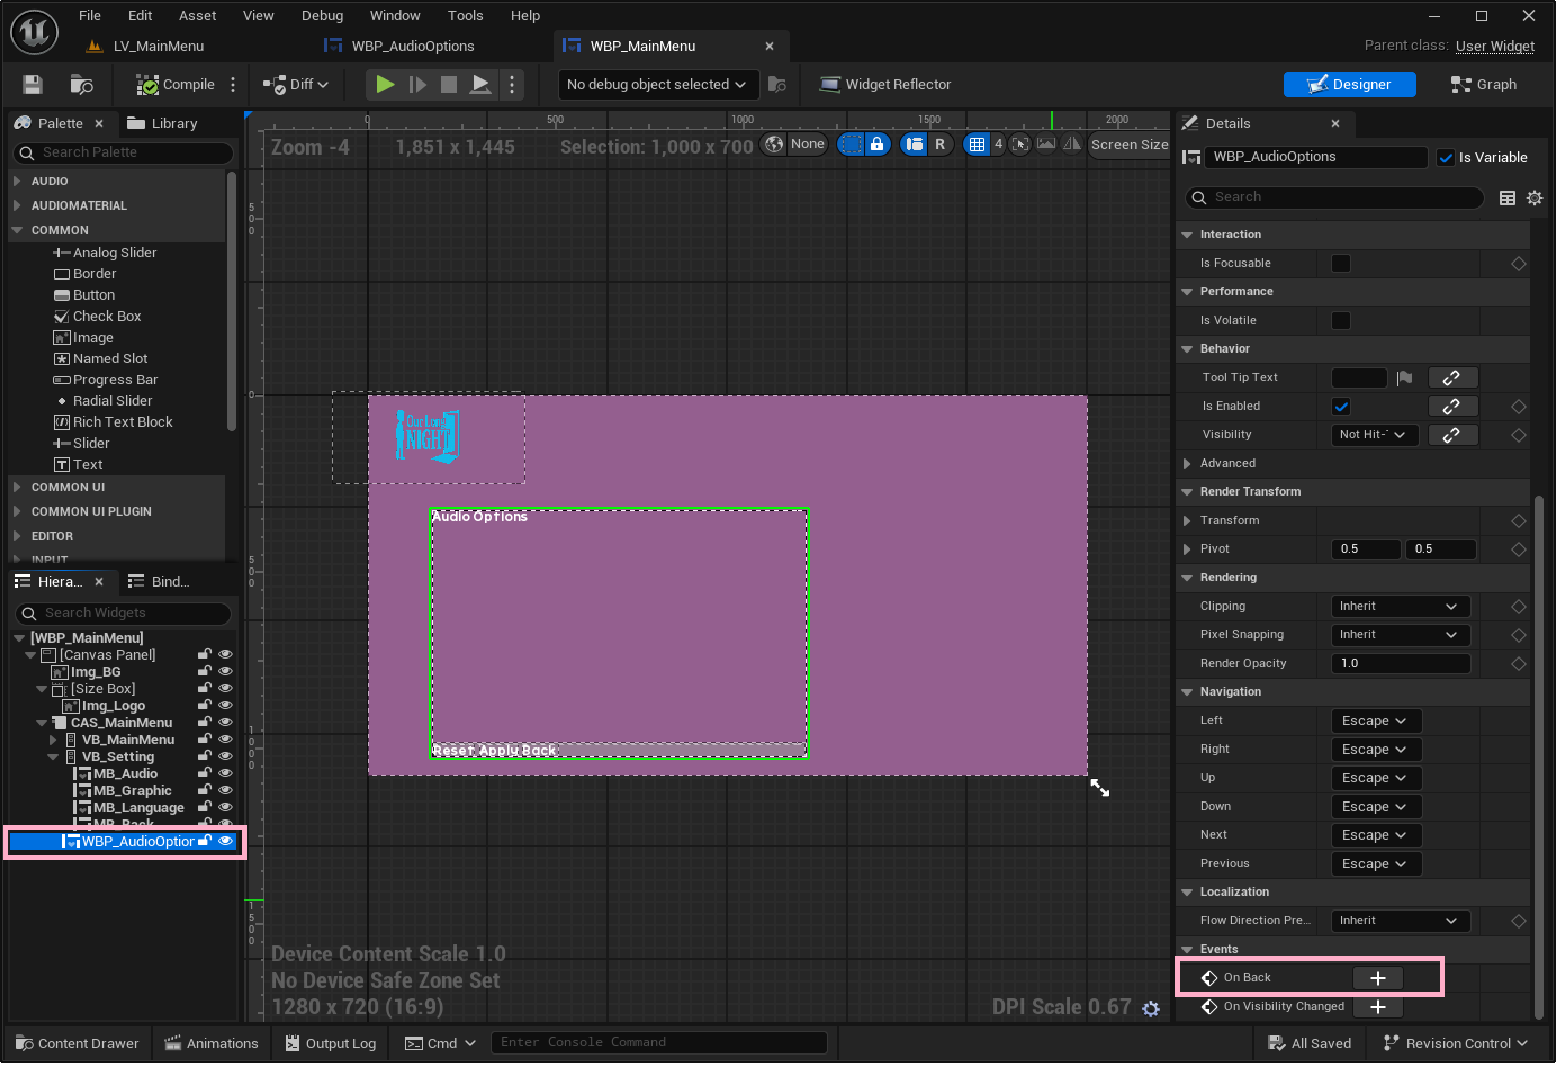Click the Save icon in the toolbar
1556x1066 pixels.
tap(33, 85)
